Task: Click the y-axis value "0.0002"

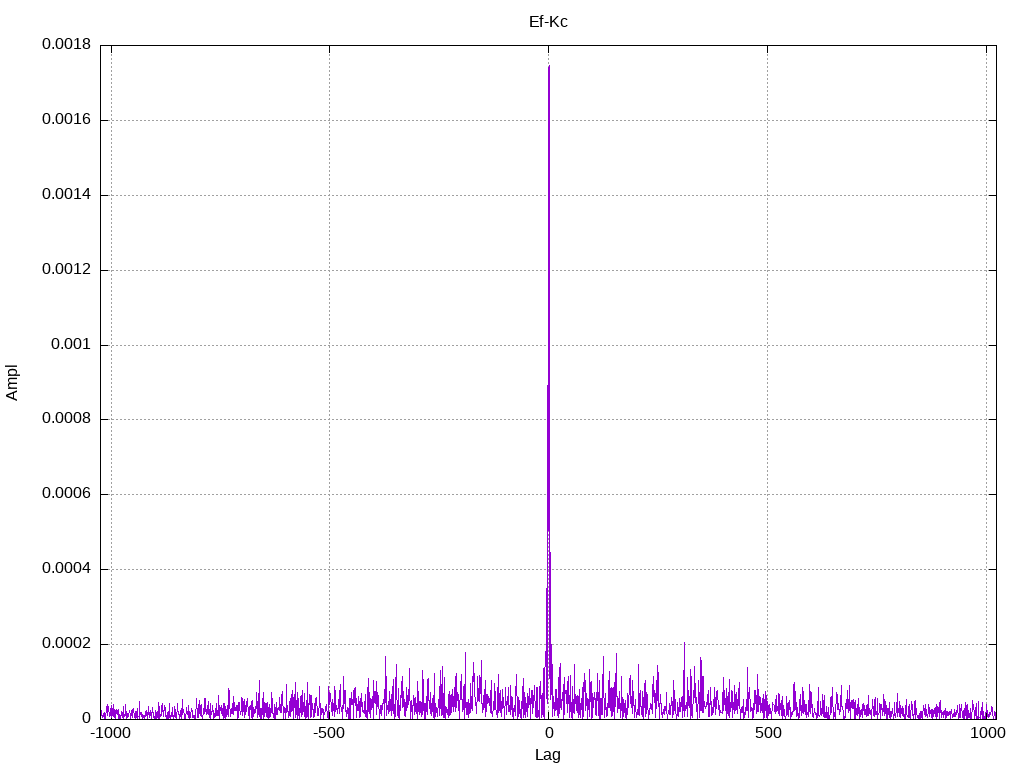Action: (67, 643)
